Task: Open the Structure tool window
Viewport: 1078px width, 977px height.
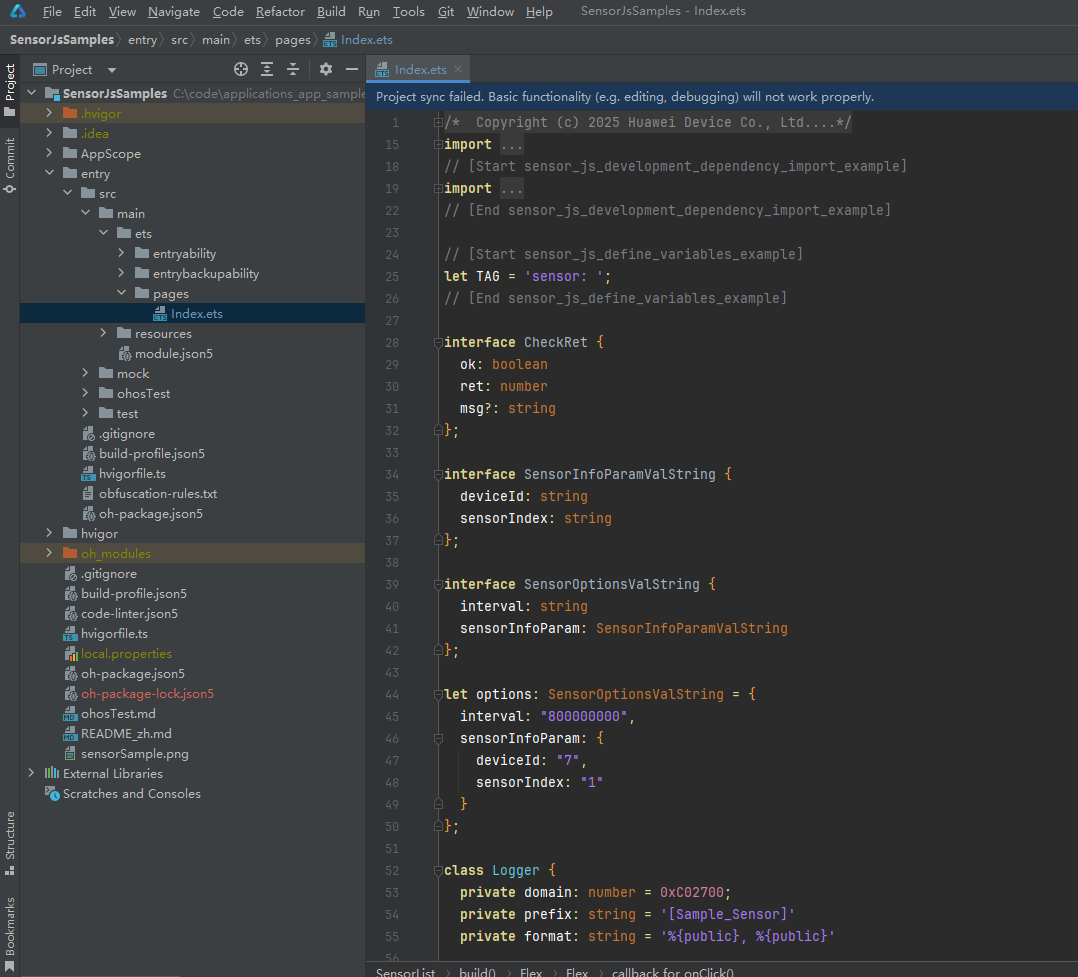Action: tap(10, 838)
